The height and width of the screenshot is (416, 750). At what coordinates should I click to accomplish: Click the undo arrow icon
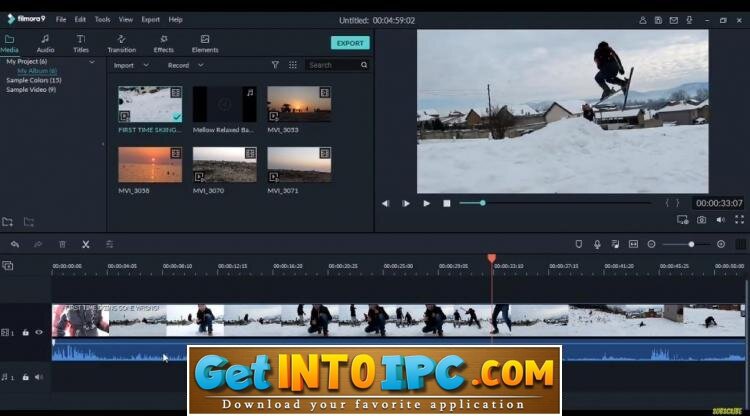[15, 244]
